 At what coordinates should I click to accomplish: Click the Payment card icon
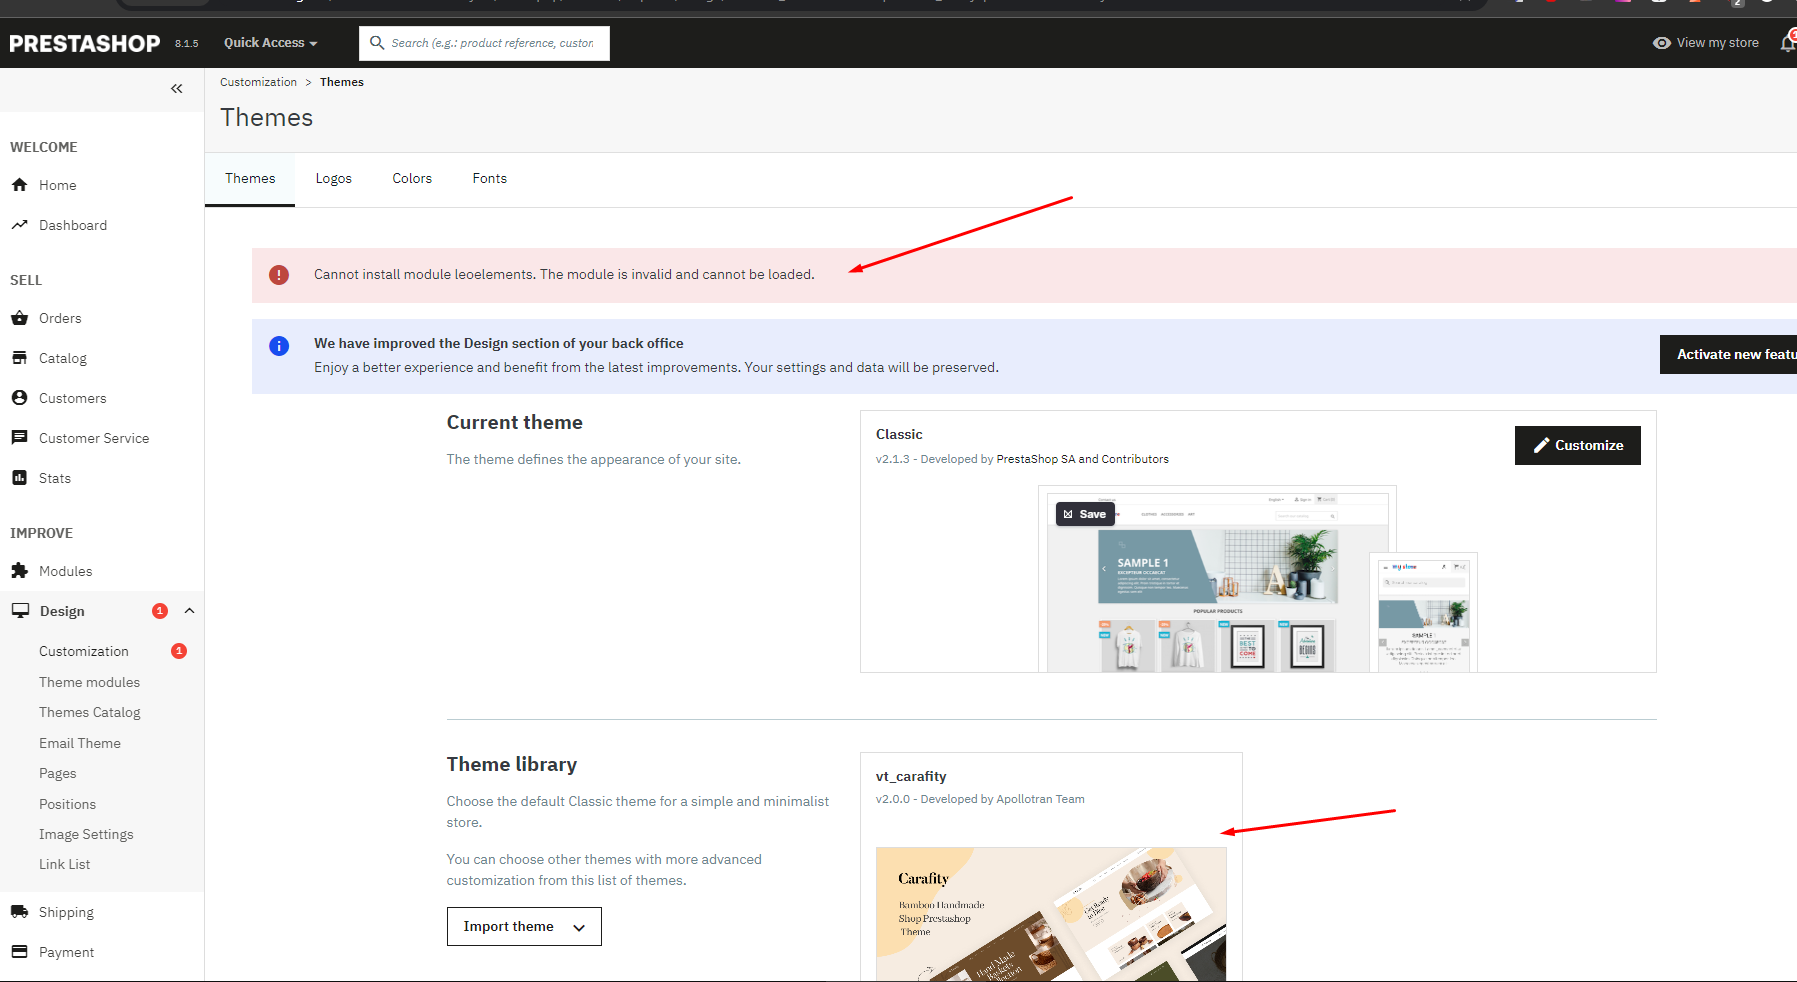pos(19,952)
